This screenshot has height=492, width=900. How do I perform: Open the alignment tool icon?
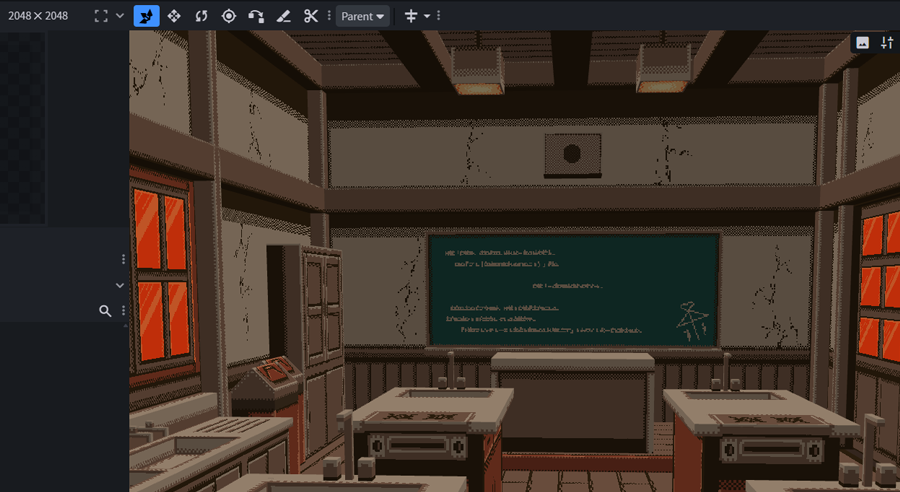pyautogui.click(x=411, y=16)
